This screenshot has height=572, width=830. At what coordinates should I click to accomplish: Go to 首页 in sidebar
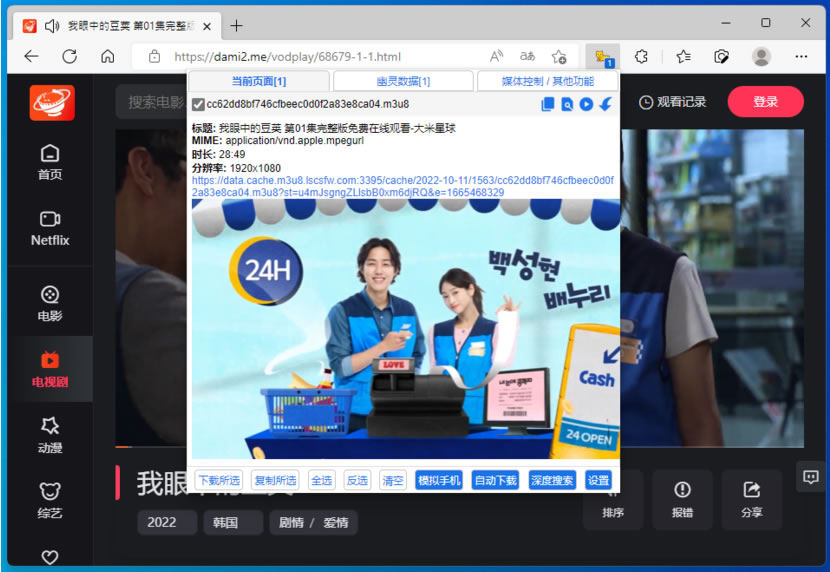coord(50,162)
